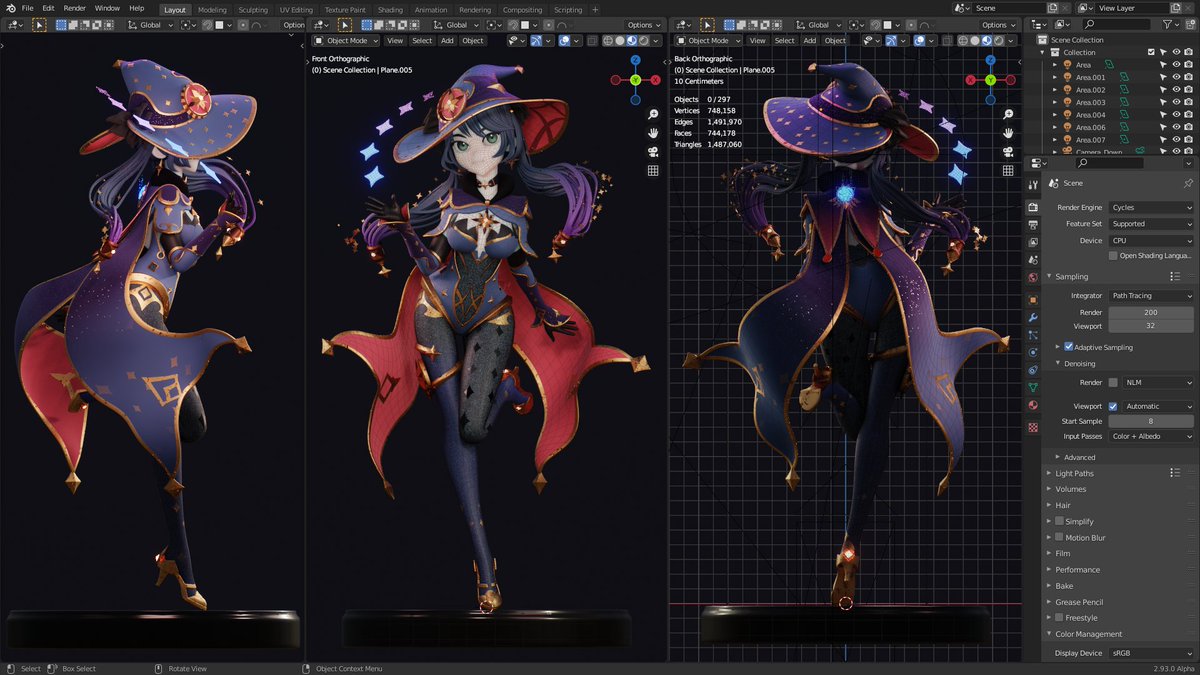Open the Output properties tab icon

pos(1033,224)
